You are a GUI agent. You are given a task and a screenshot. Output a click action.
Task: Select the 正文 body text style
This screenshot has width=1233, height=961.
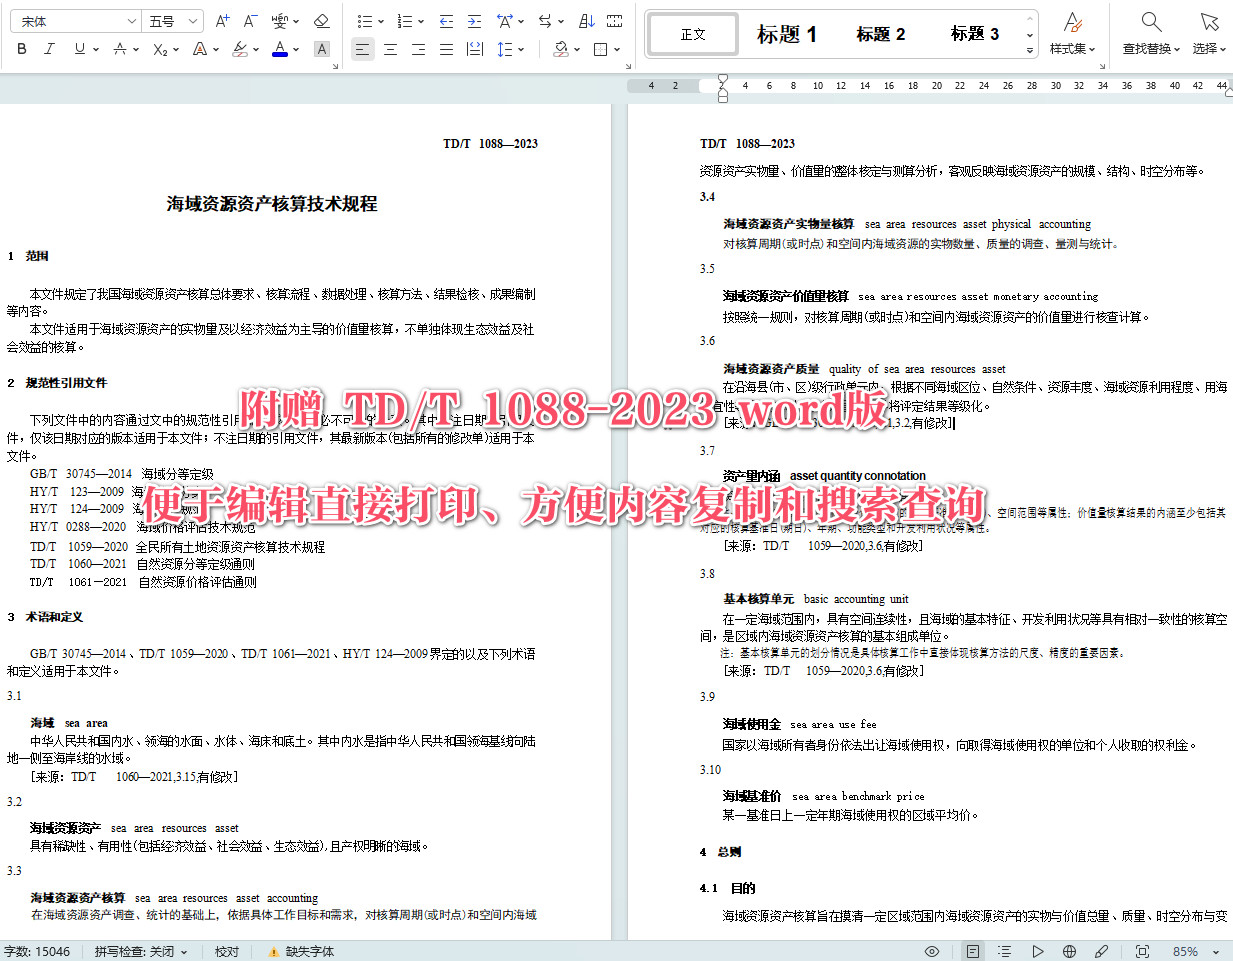pos(692,33)
